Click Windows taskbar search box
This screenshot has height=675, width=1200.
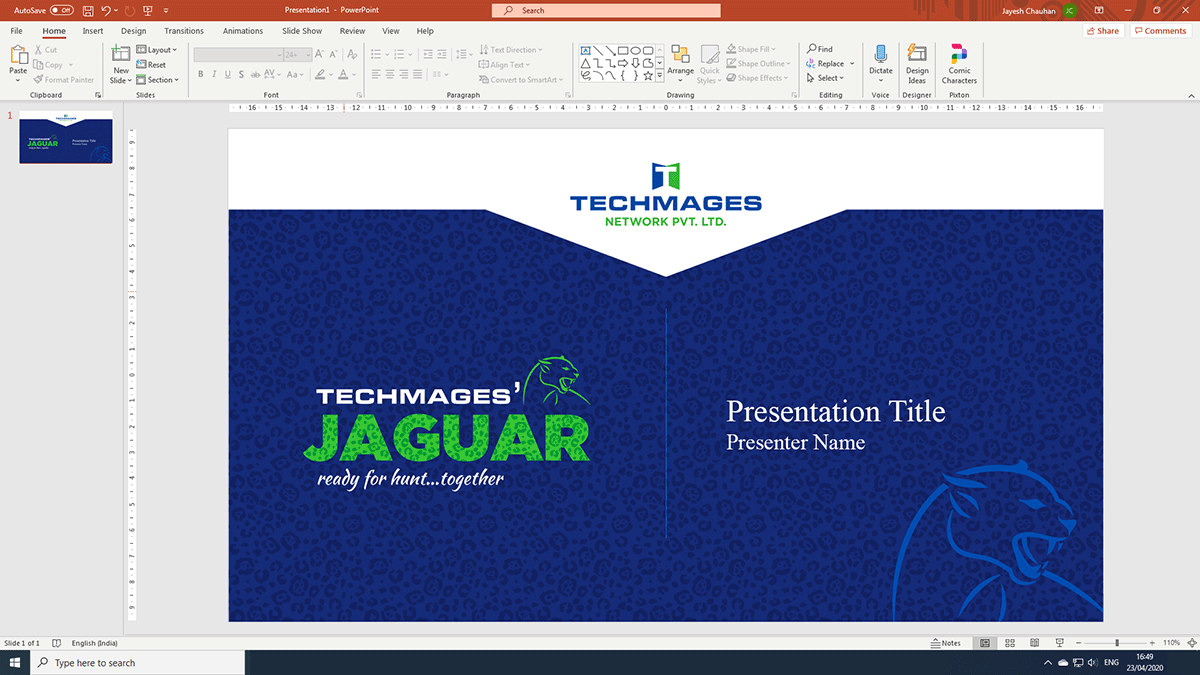coord(137,663)
